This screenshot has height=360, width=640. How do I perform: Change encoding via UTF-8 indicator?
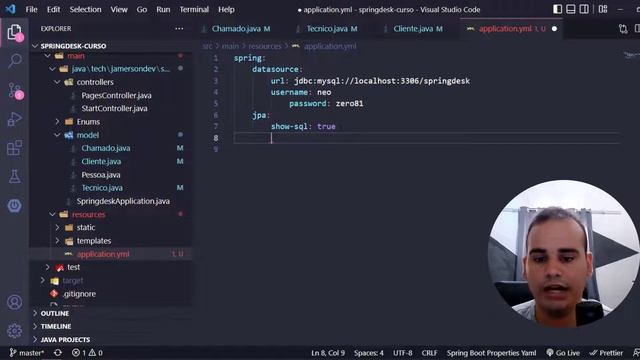(x=402, y=353)
